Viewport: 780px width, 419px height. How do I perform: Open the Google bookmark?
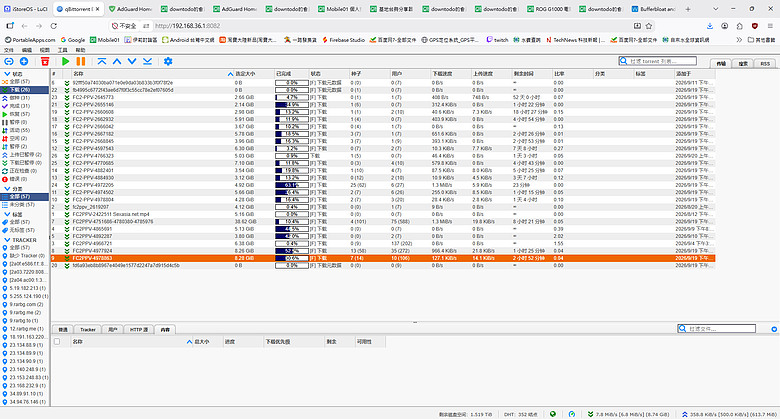click(73, 40)
